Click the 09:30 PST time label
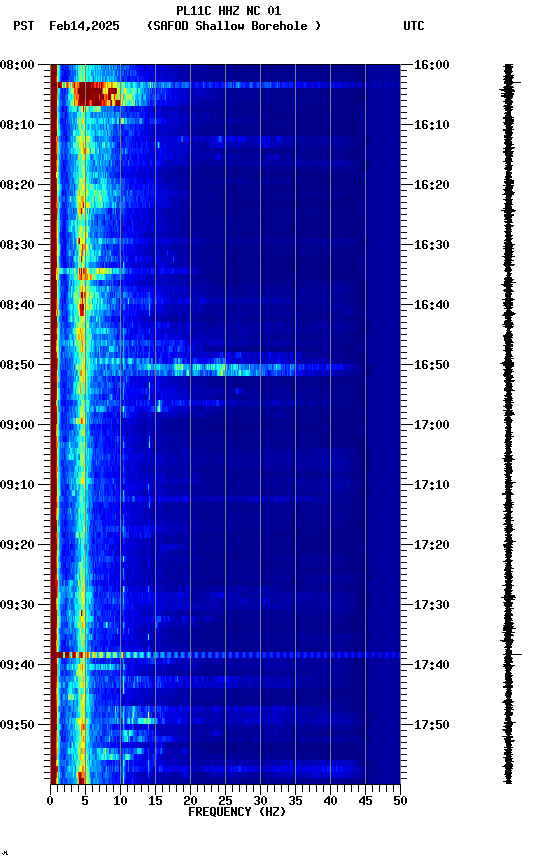 pyautogui.click(x=17, y=605)
